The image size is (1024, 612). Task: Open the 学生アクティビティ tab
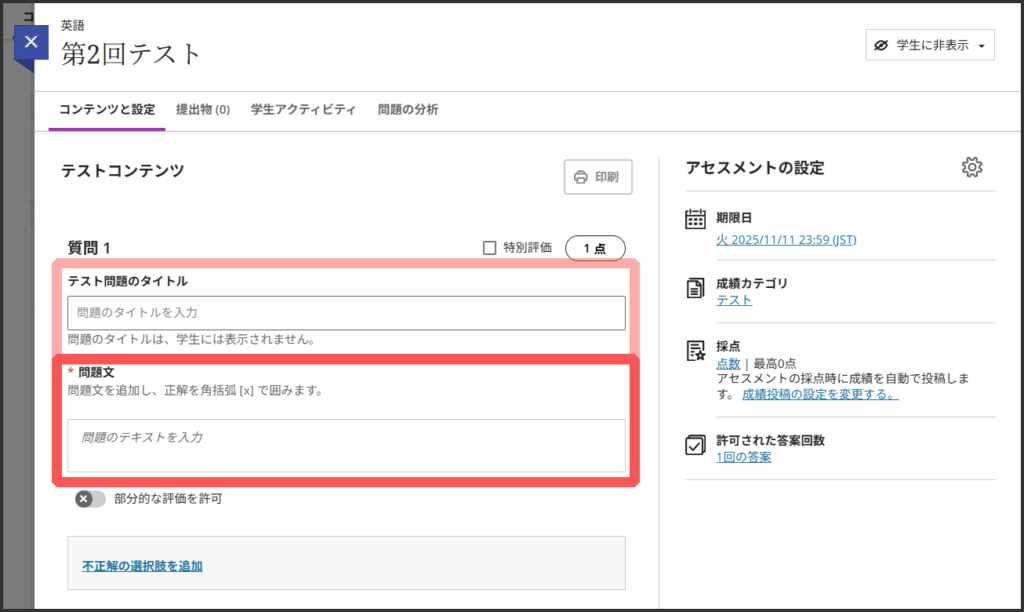point(303,110)
